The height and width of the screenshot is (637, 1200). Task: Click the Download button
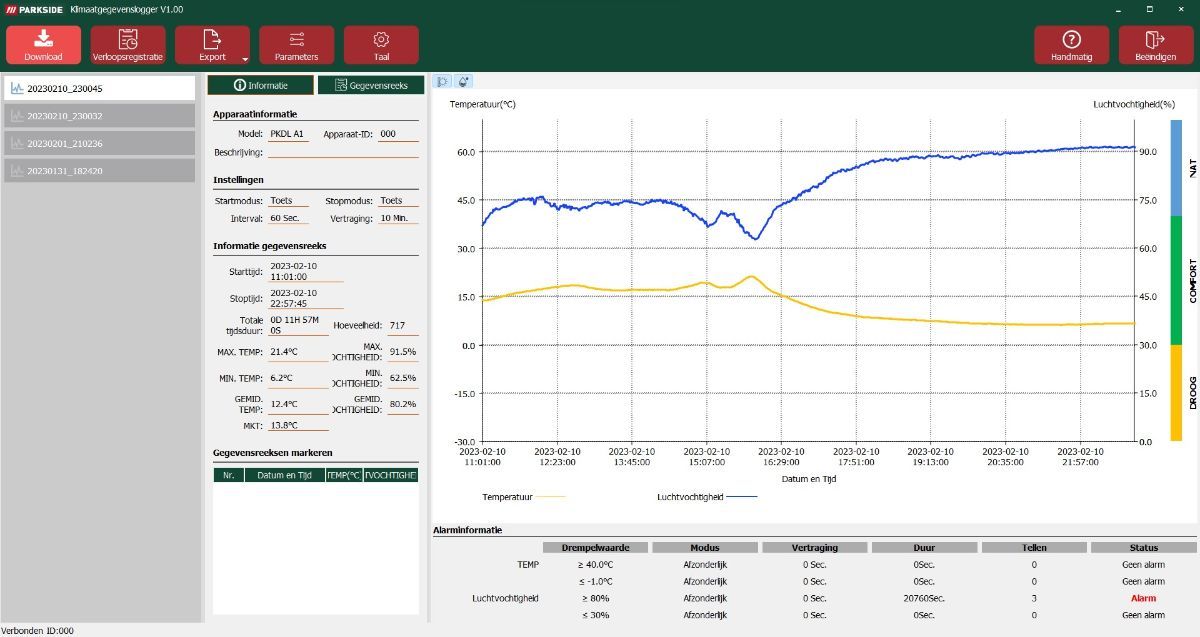click(43, 45)
